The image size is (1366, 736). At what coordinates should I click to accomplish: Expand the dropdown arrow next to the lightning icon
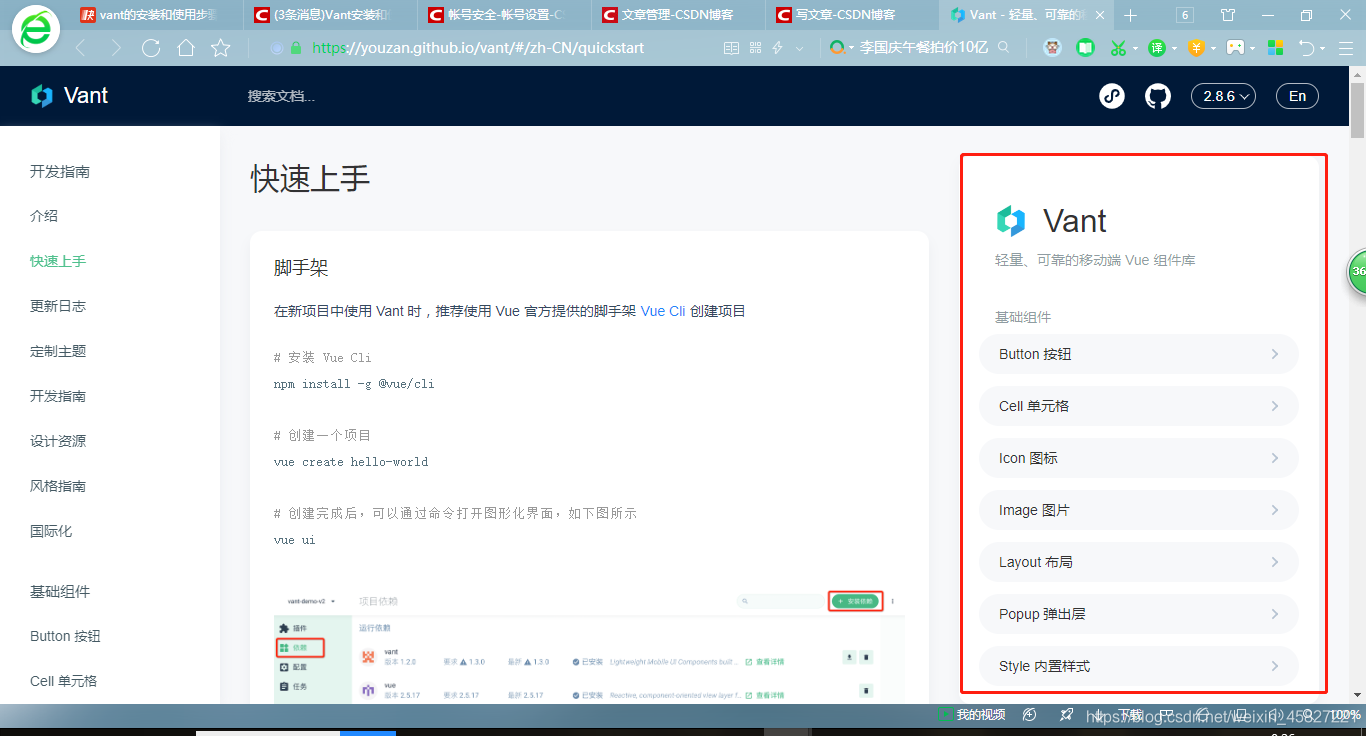coord(799,48)
